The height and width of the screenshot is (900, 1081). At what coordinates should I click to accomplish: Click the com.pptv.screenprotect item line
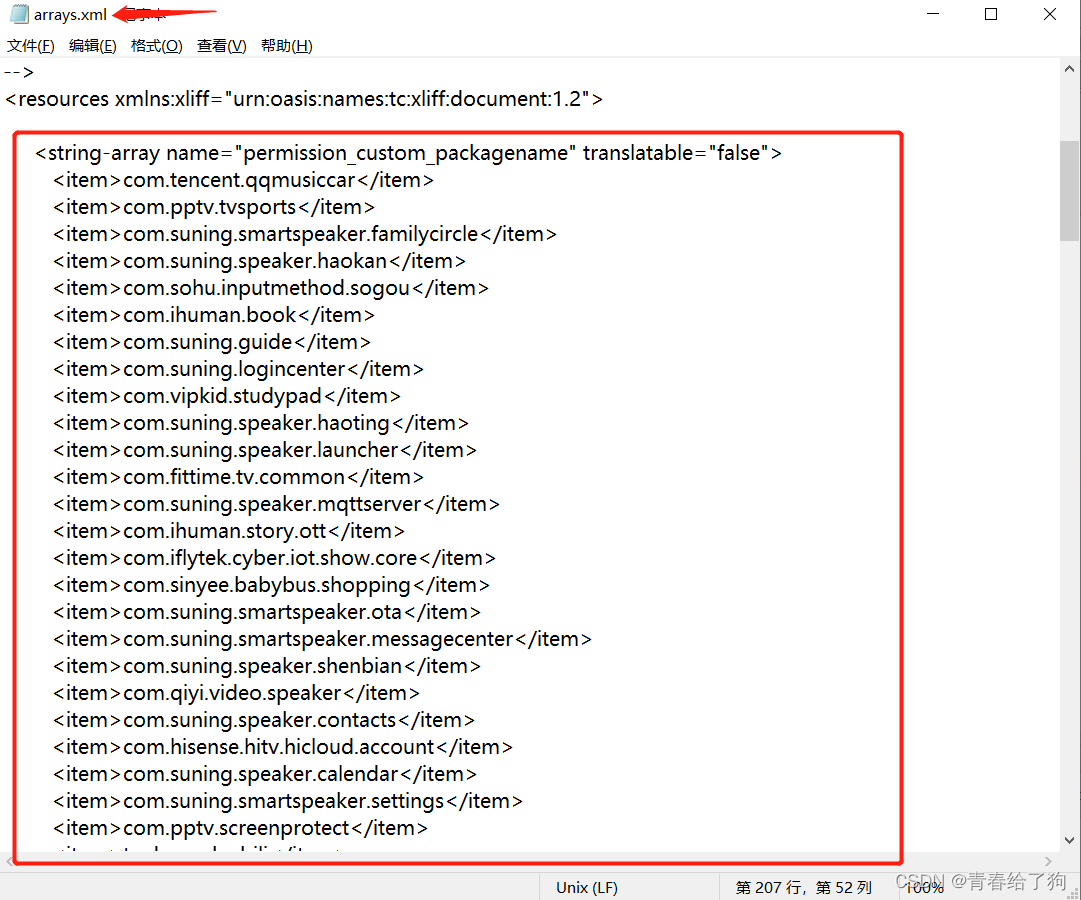[x=241, y=828]
